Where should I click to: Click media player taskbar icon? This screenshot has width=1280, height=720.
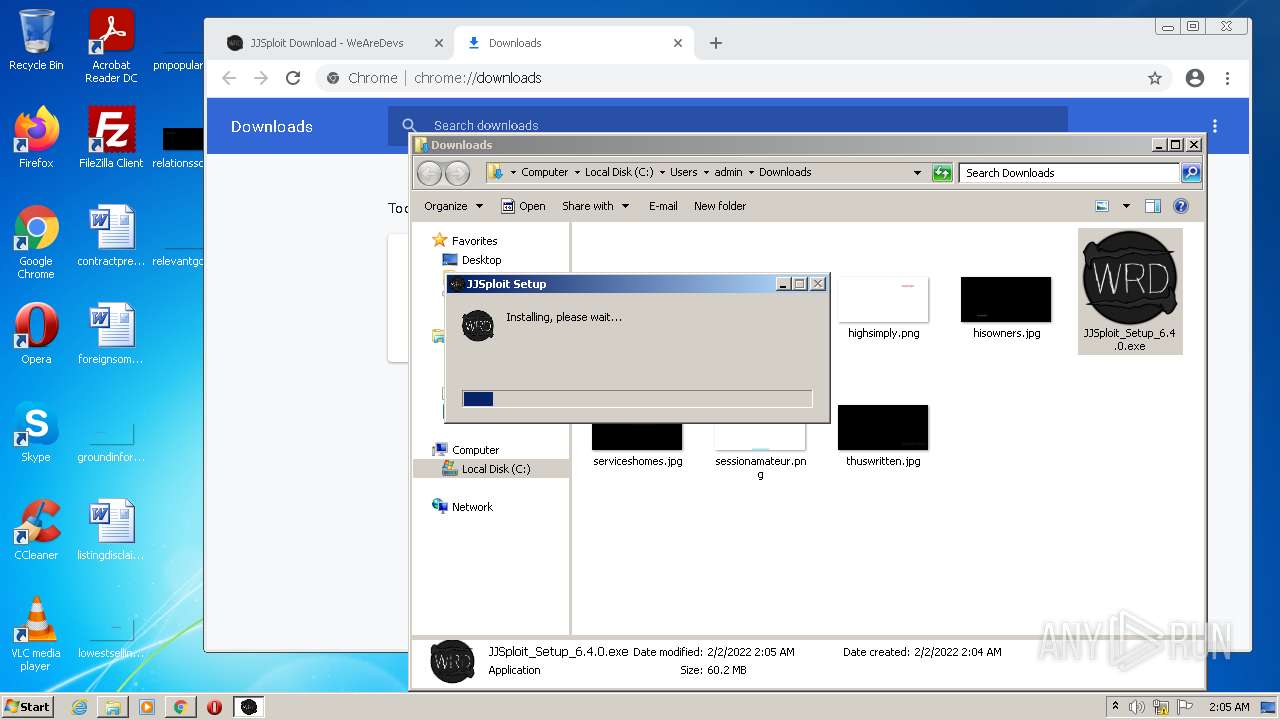pos(147,707)
